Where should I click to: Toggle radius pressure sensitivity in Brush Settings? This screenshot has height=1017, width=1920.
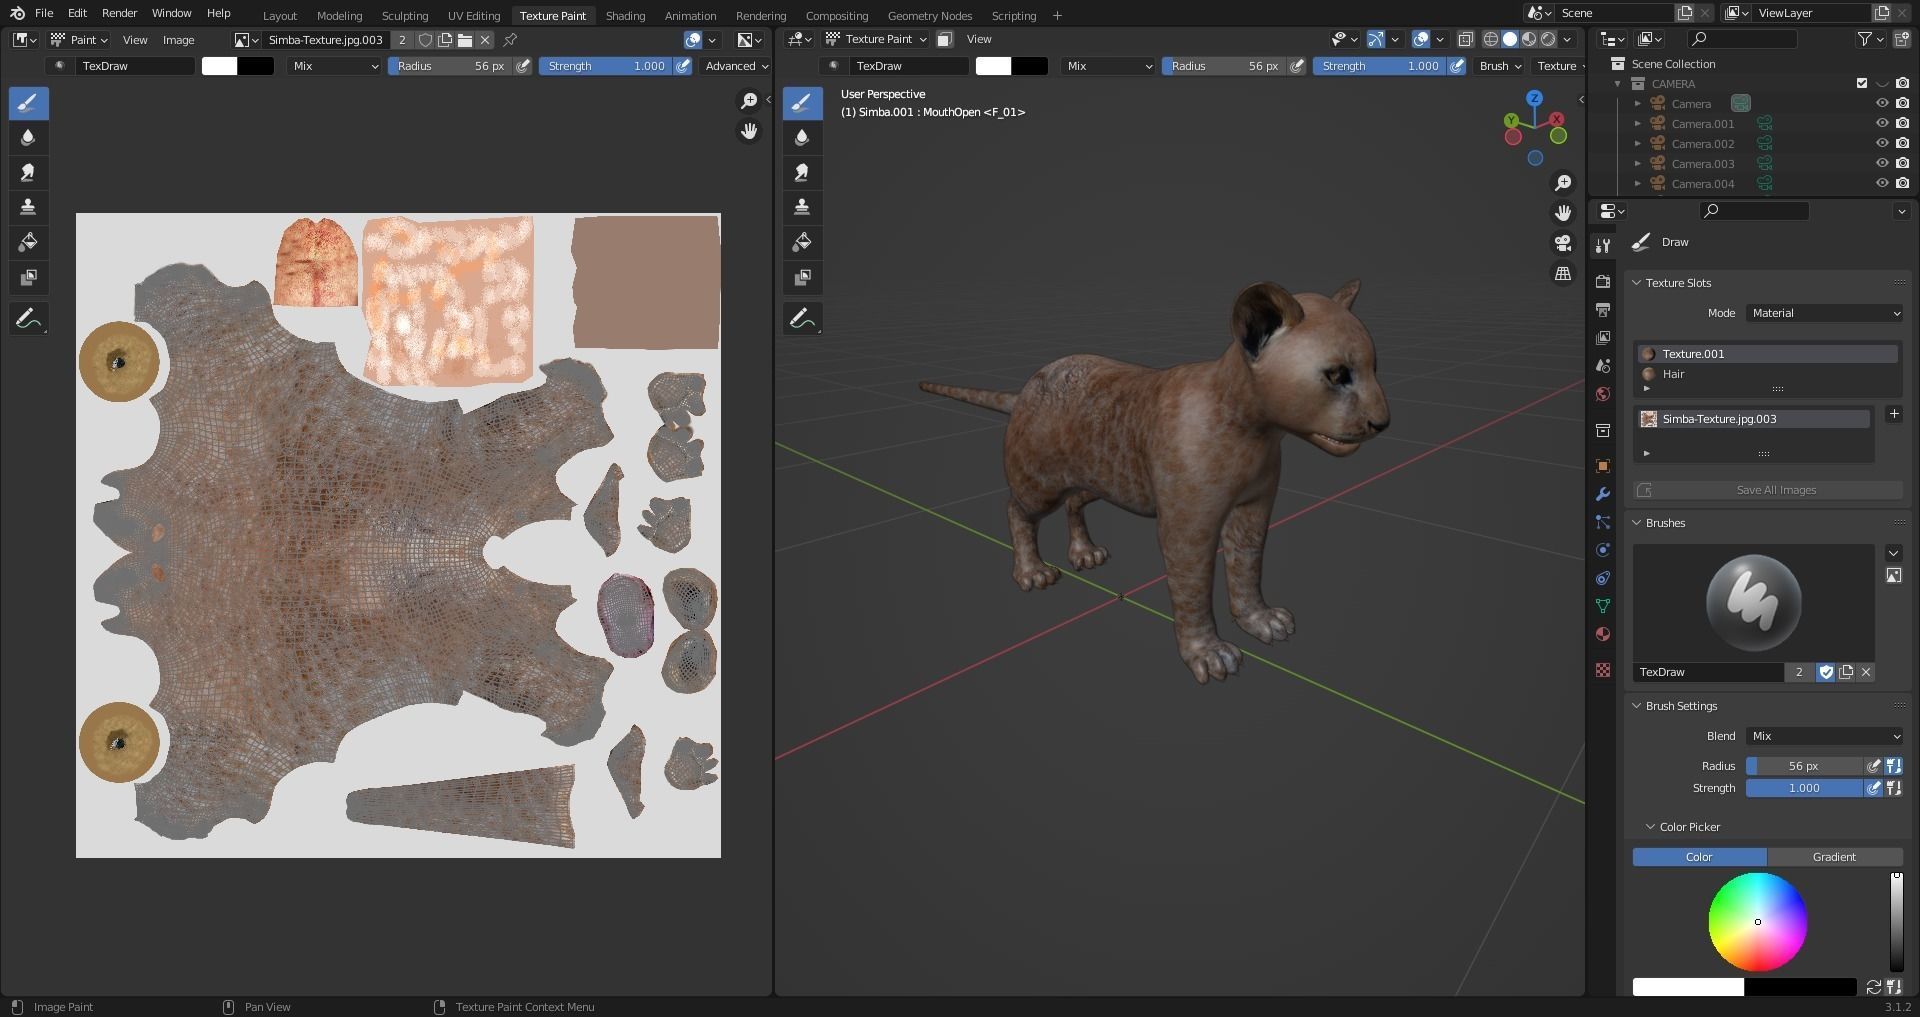coord(1874,766)
